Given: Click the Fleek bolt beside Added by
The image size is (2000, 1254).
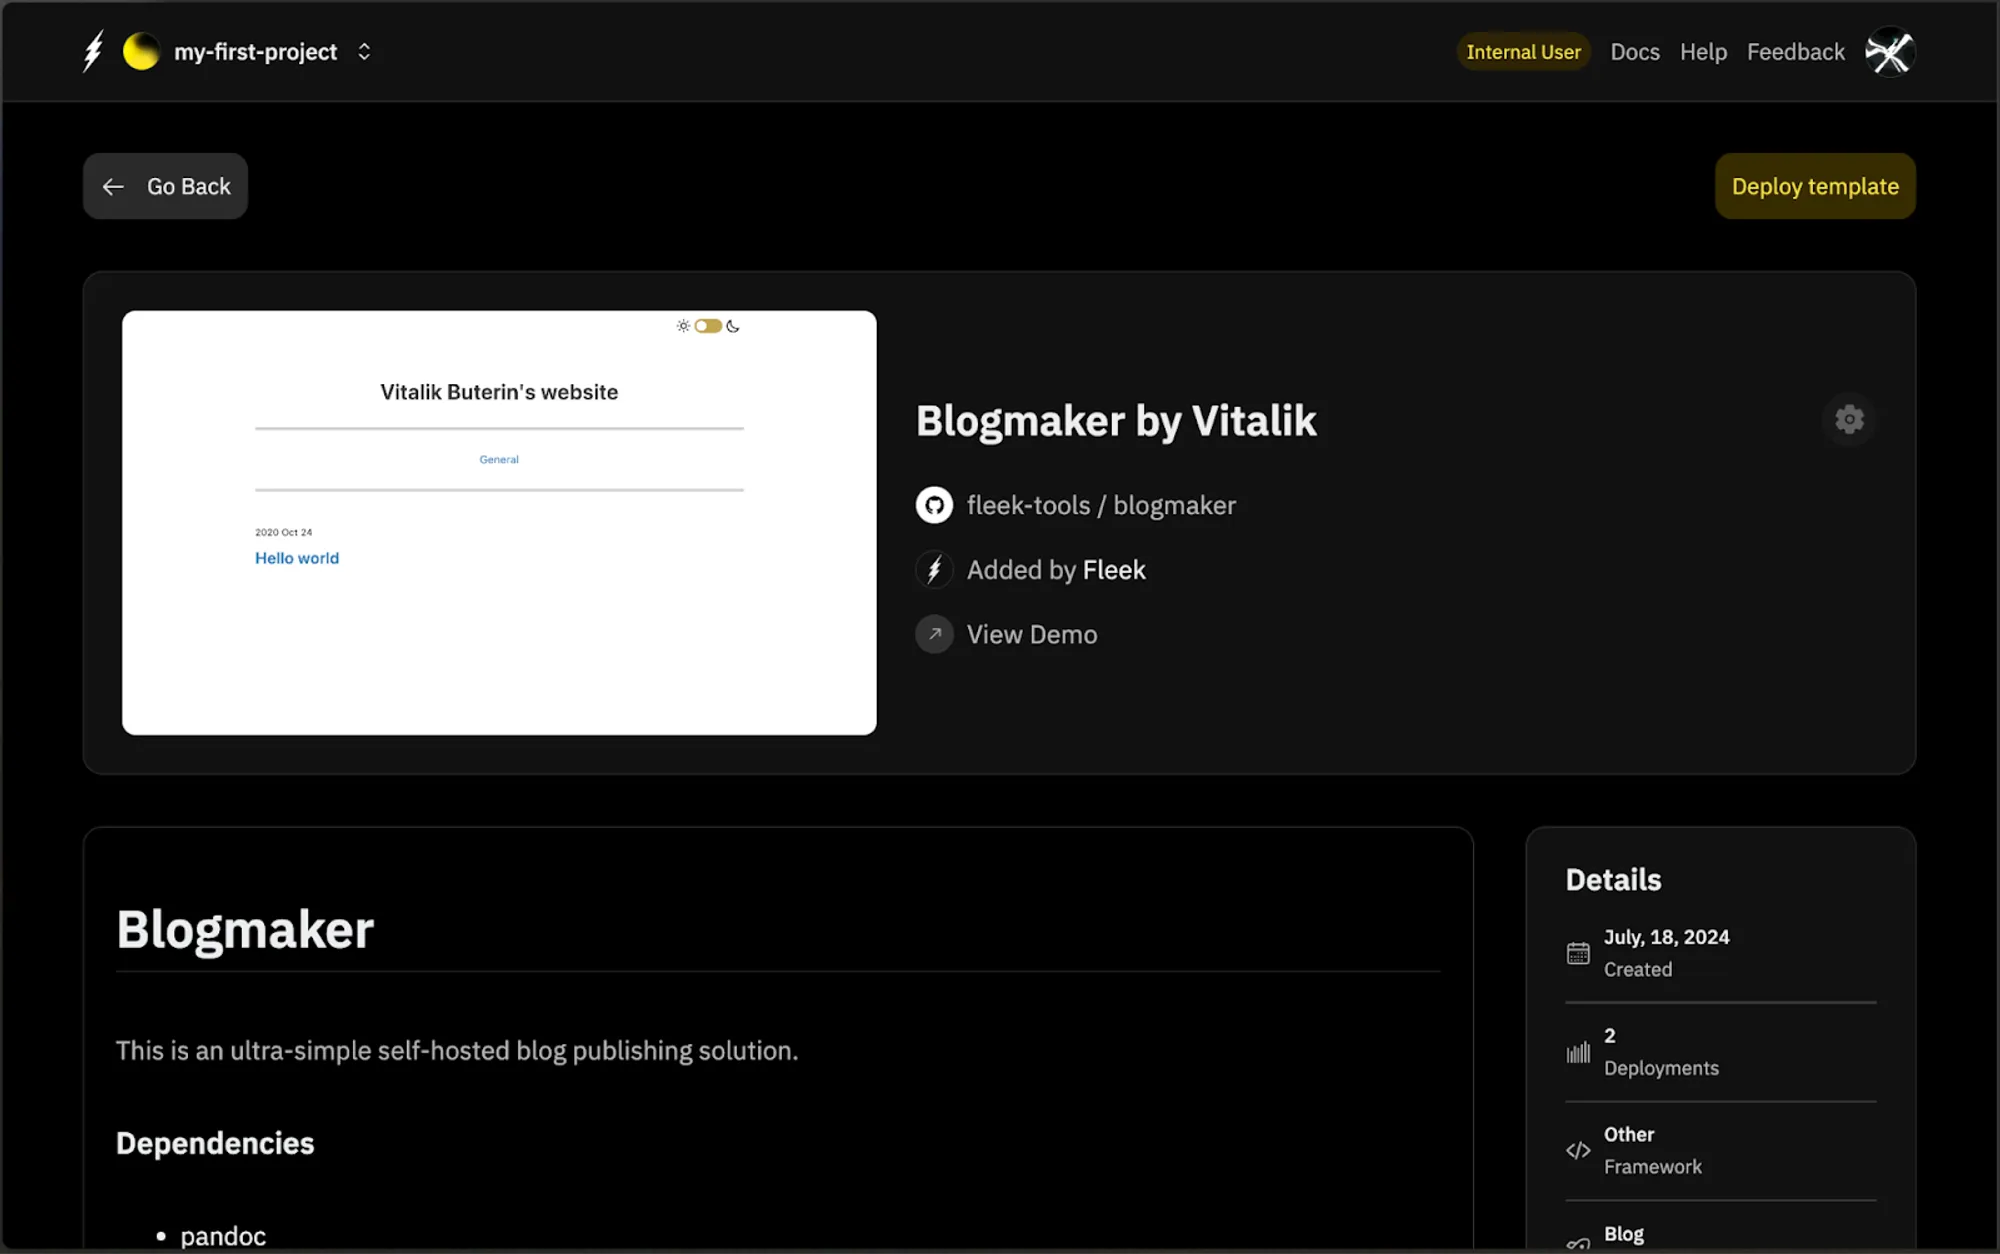Looking at the screenshot, I should 934,570.
